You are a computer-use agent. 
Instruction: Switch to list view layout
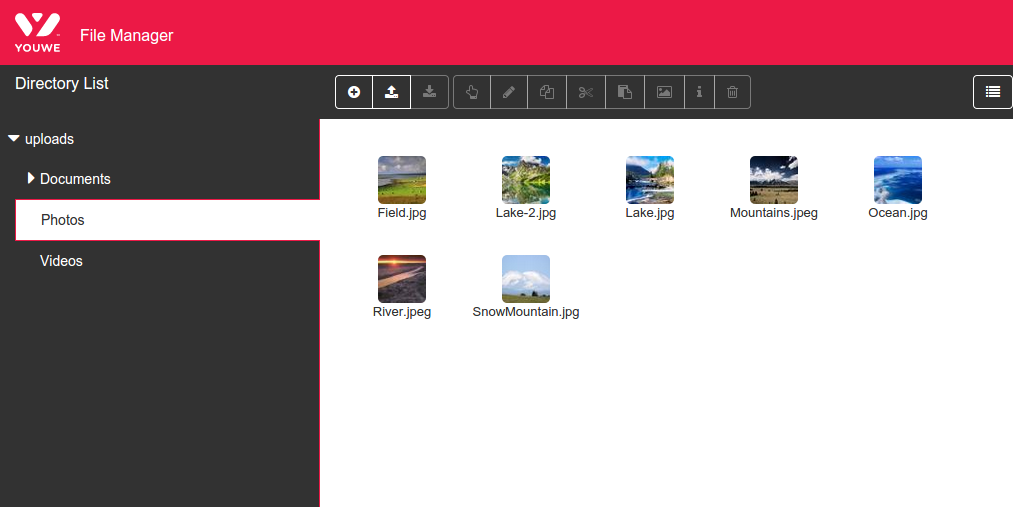[993, 92]
